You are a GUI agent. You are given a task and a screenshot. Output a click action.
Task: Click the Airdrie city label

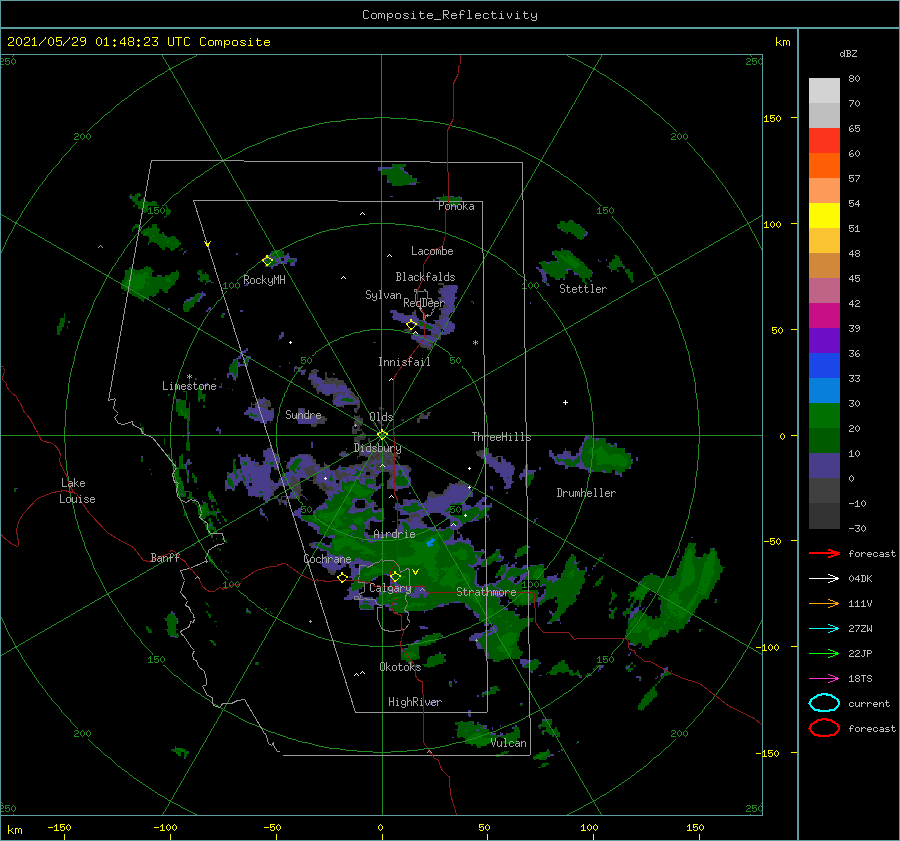pos(394,534)
